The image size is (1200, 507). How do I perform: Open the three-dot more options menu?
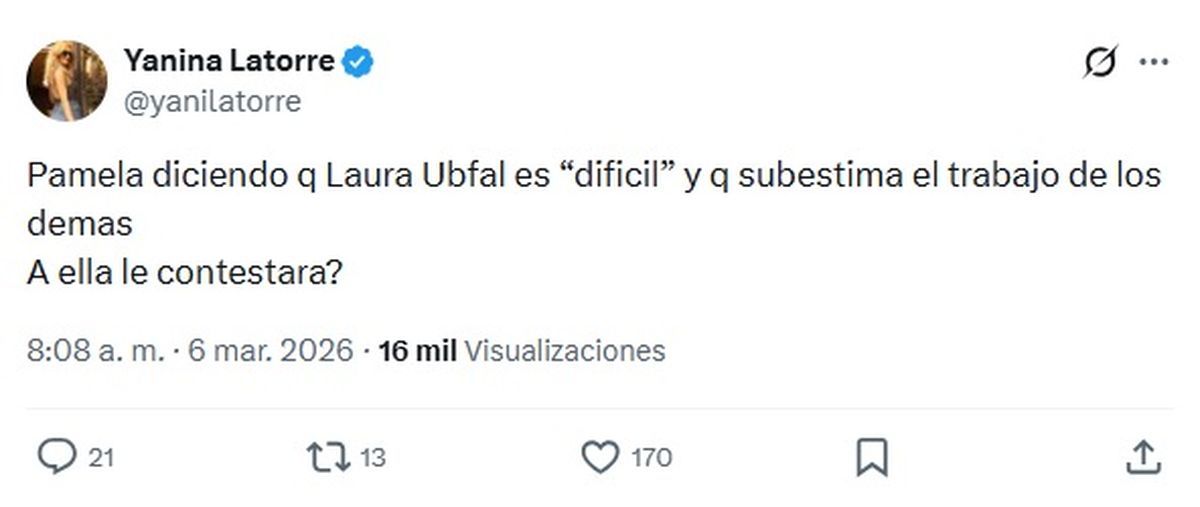[1153, 62]
